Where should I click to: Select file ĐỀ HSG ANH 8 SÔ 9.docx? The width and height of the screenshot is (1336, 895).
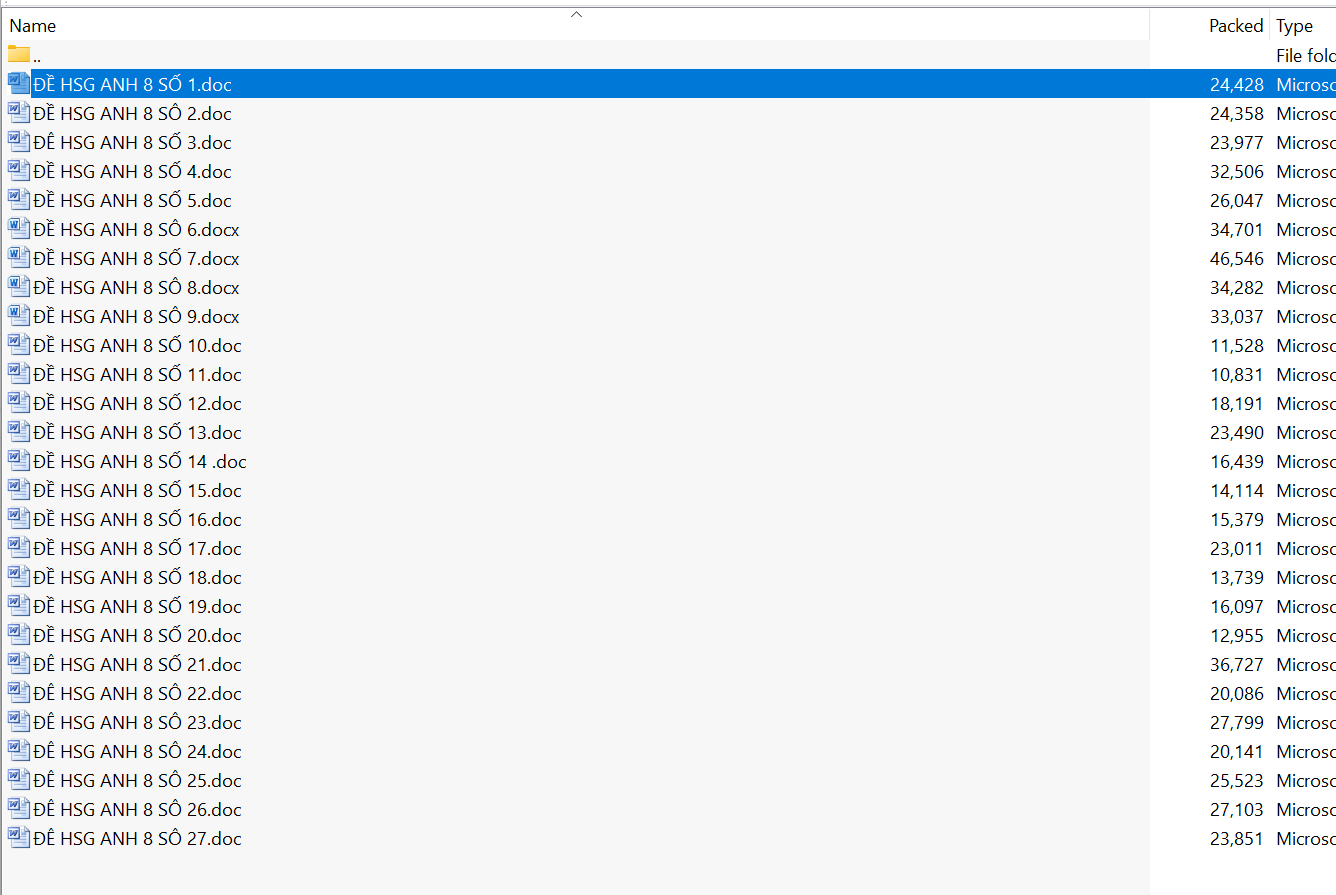point(136,317)
